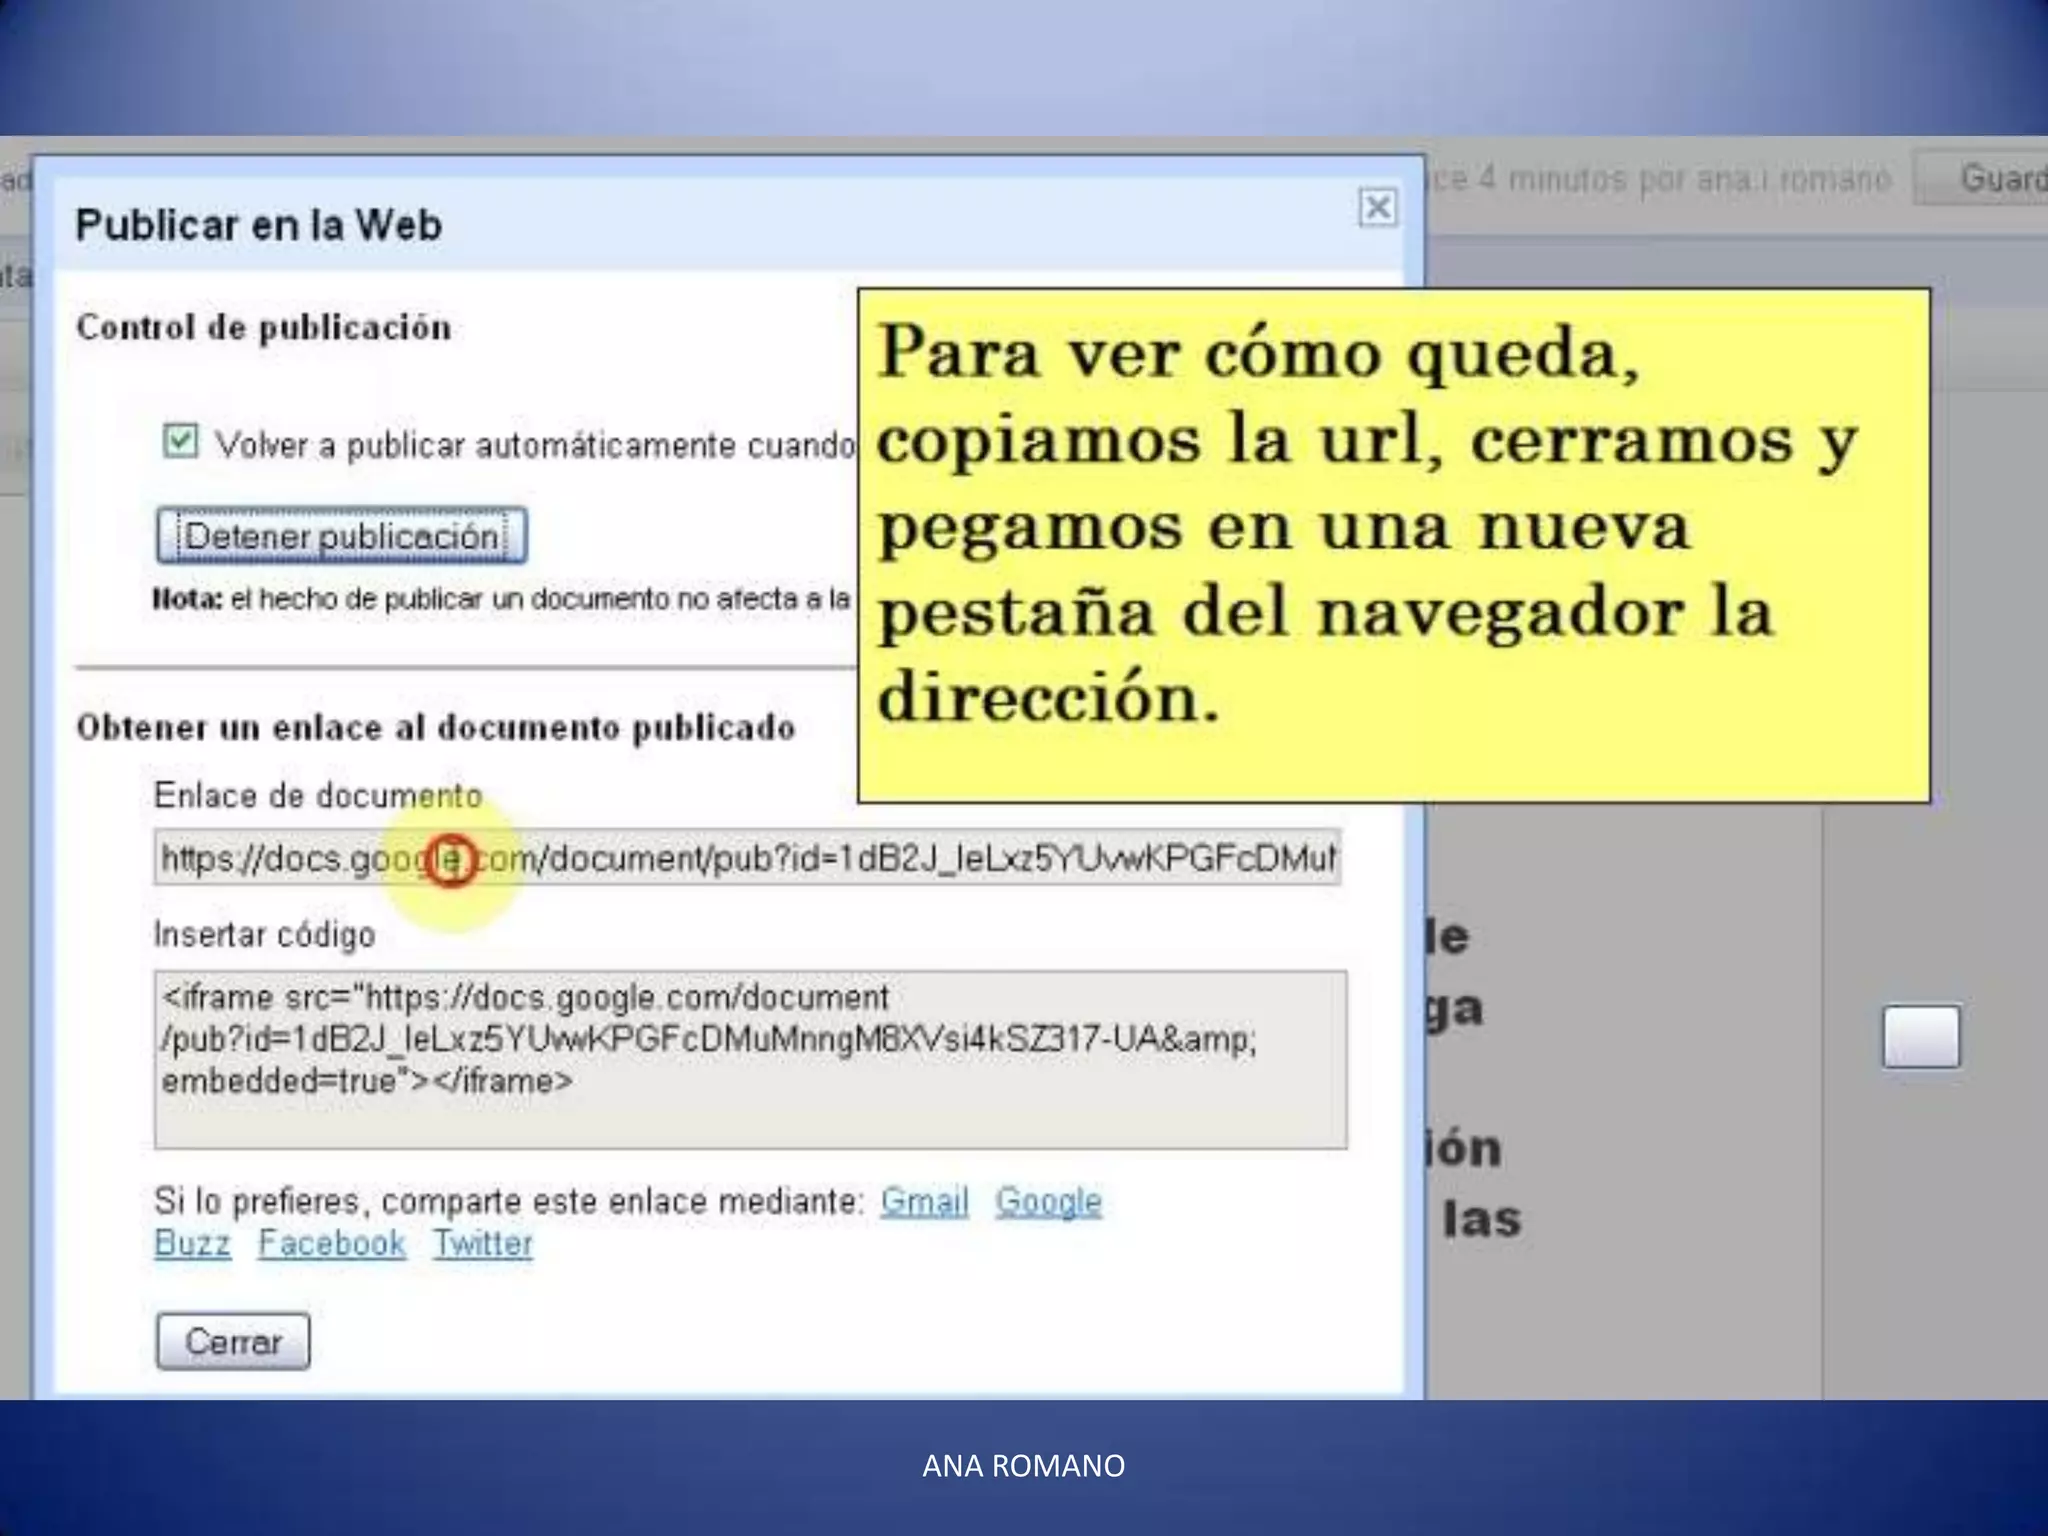The height and width of the screenshot is (1536, 2048).
Task: Share the document on Facebook
Action: (331, 1244)
